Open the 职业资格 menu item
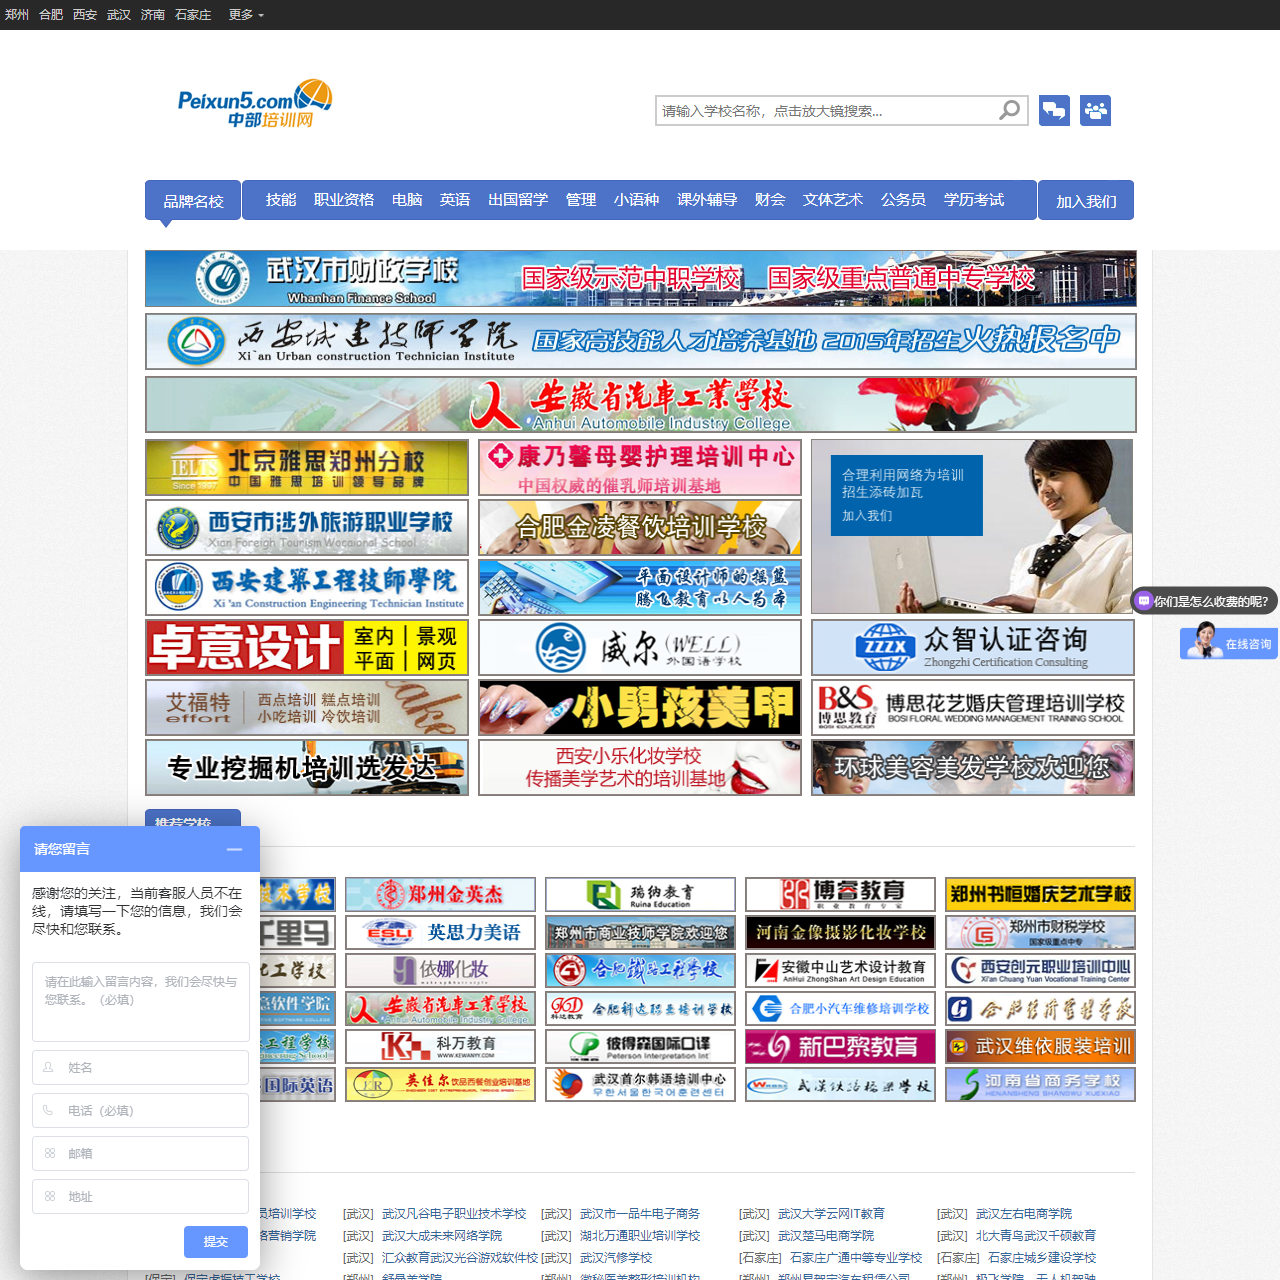 pos(344,200)
